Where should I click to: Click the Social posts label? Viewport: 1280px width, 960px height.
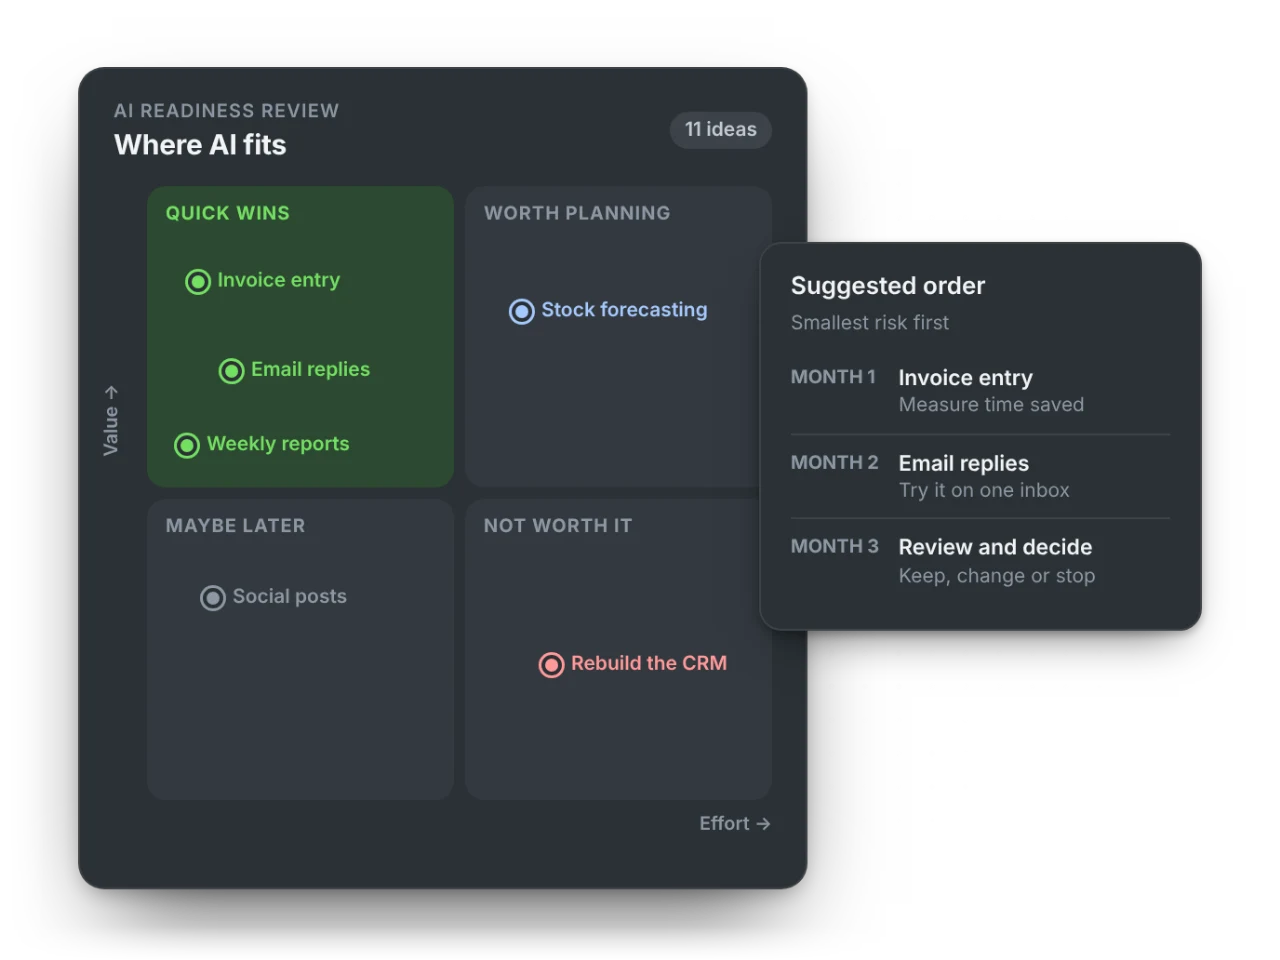(290, 596)
